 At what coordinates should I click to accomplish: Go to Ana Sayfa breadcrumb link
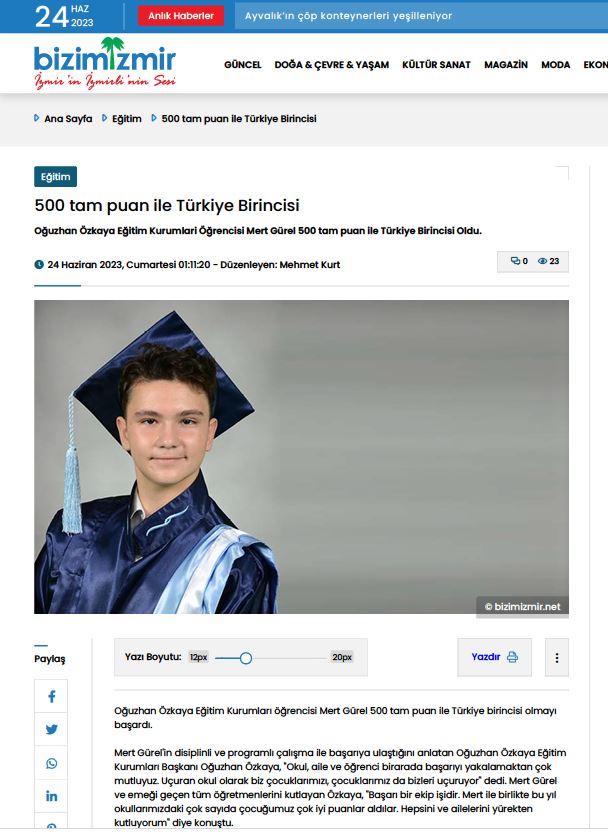[68, 119]
